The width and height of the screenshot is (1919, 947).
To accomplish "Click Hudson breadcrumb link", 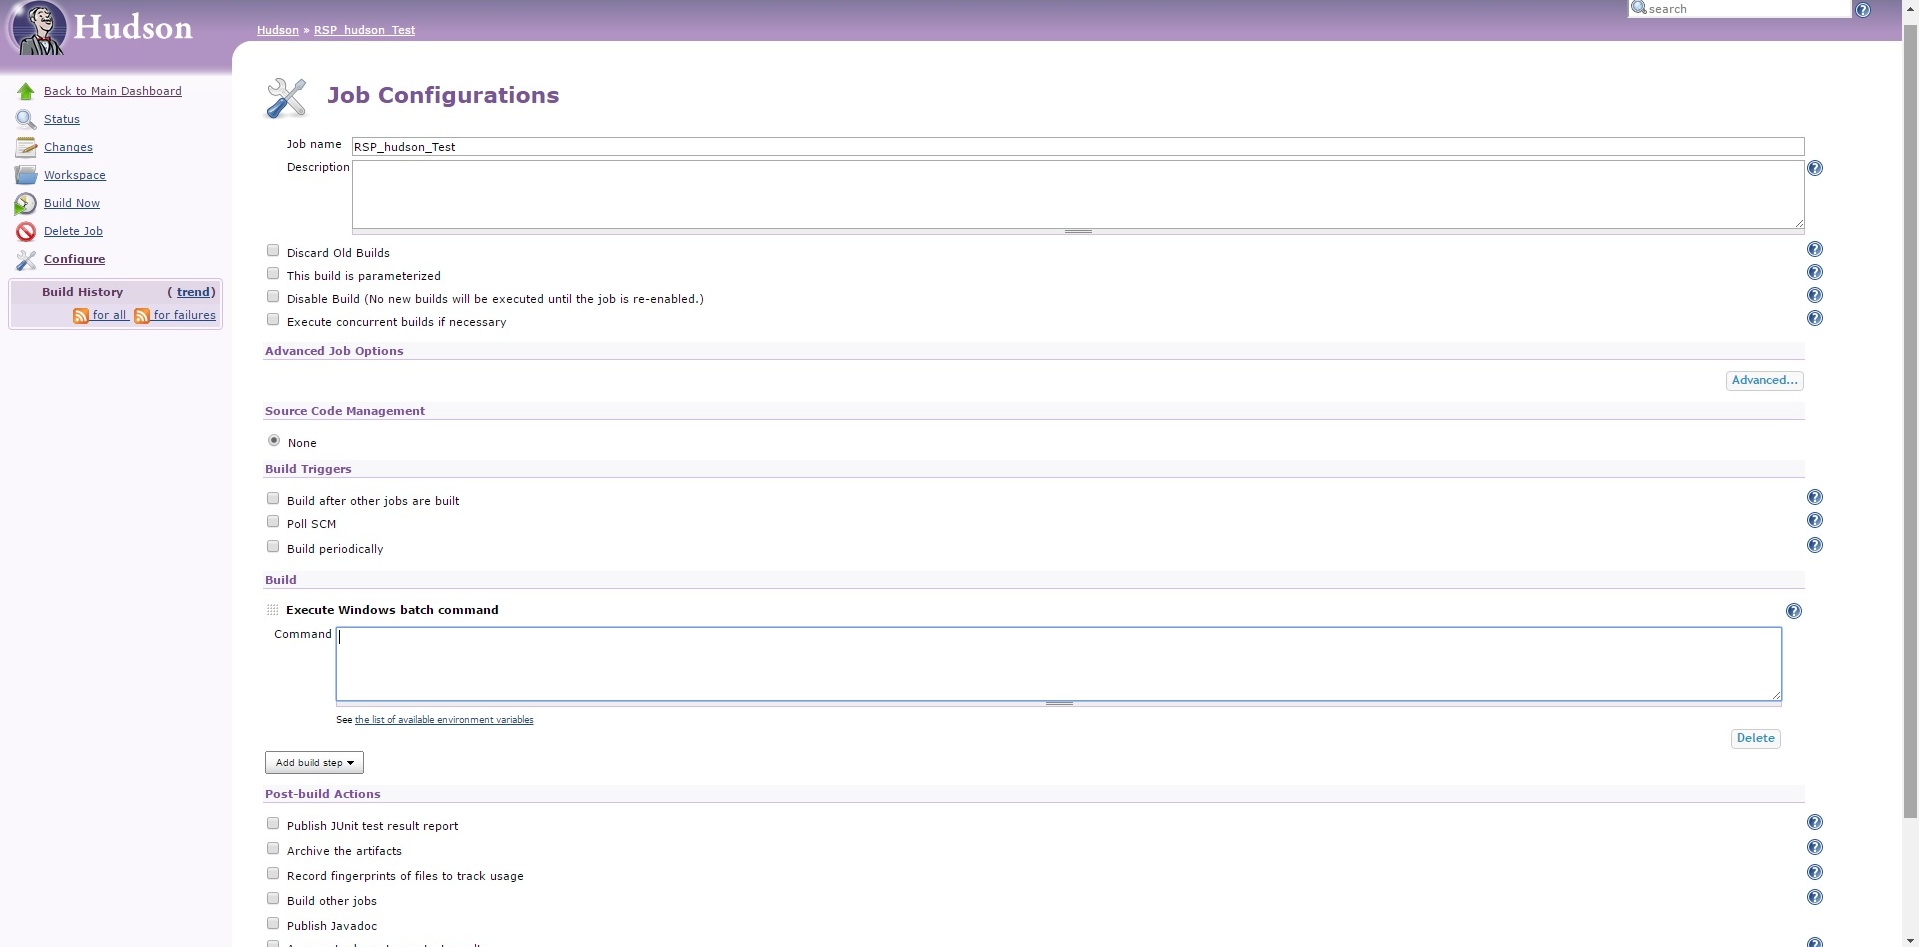I will tap(278, 30).
